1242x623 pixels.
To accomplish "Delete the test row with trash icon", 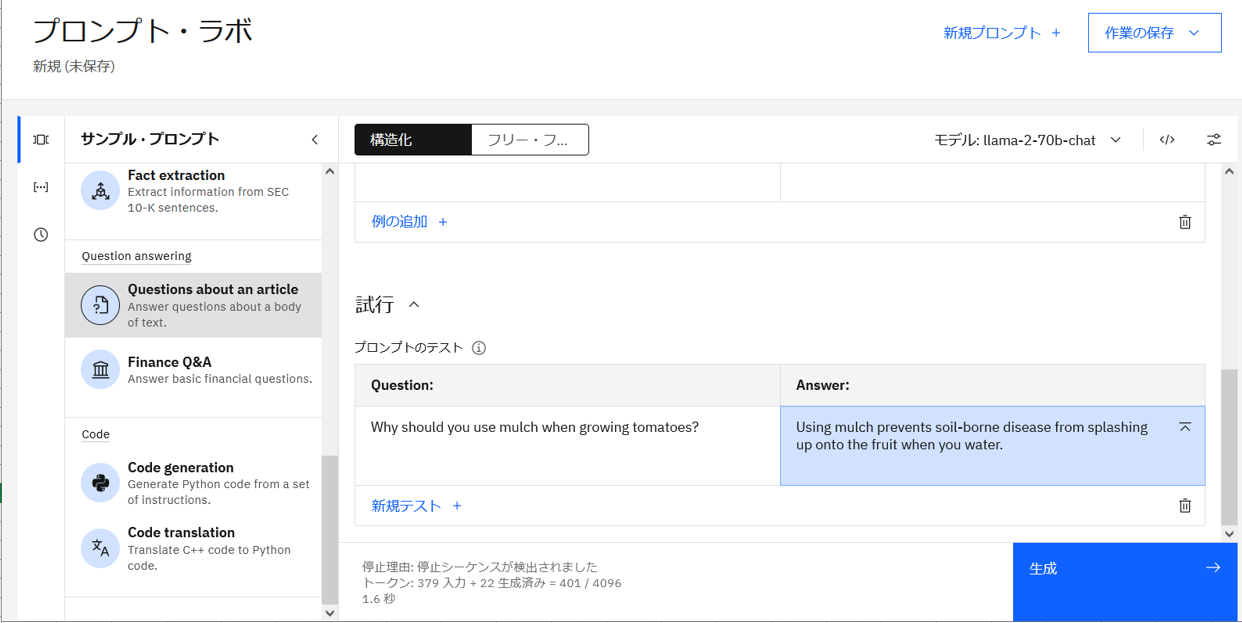I will (1185, 506).
